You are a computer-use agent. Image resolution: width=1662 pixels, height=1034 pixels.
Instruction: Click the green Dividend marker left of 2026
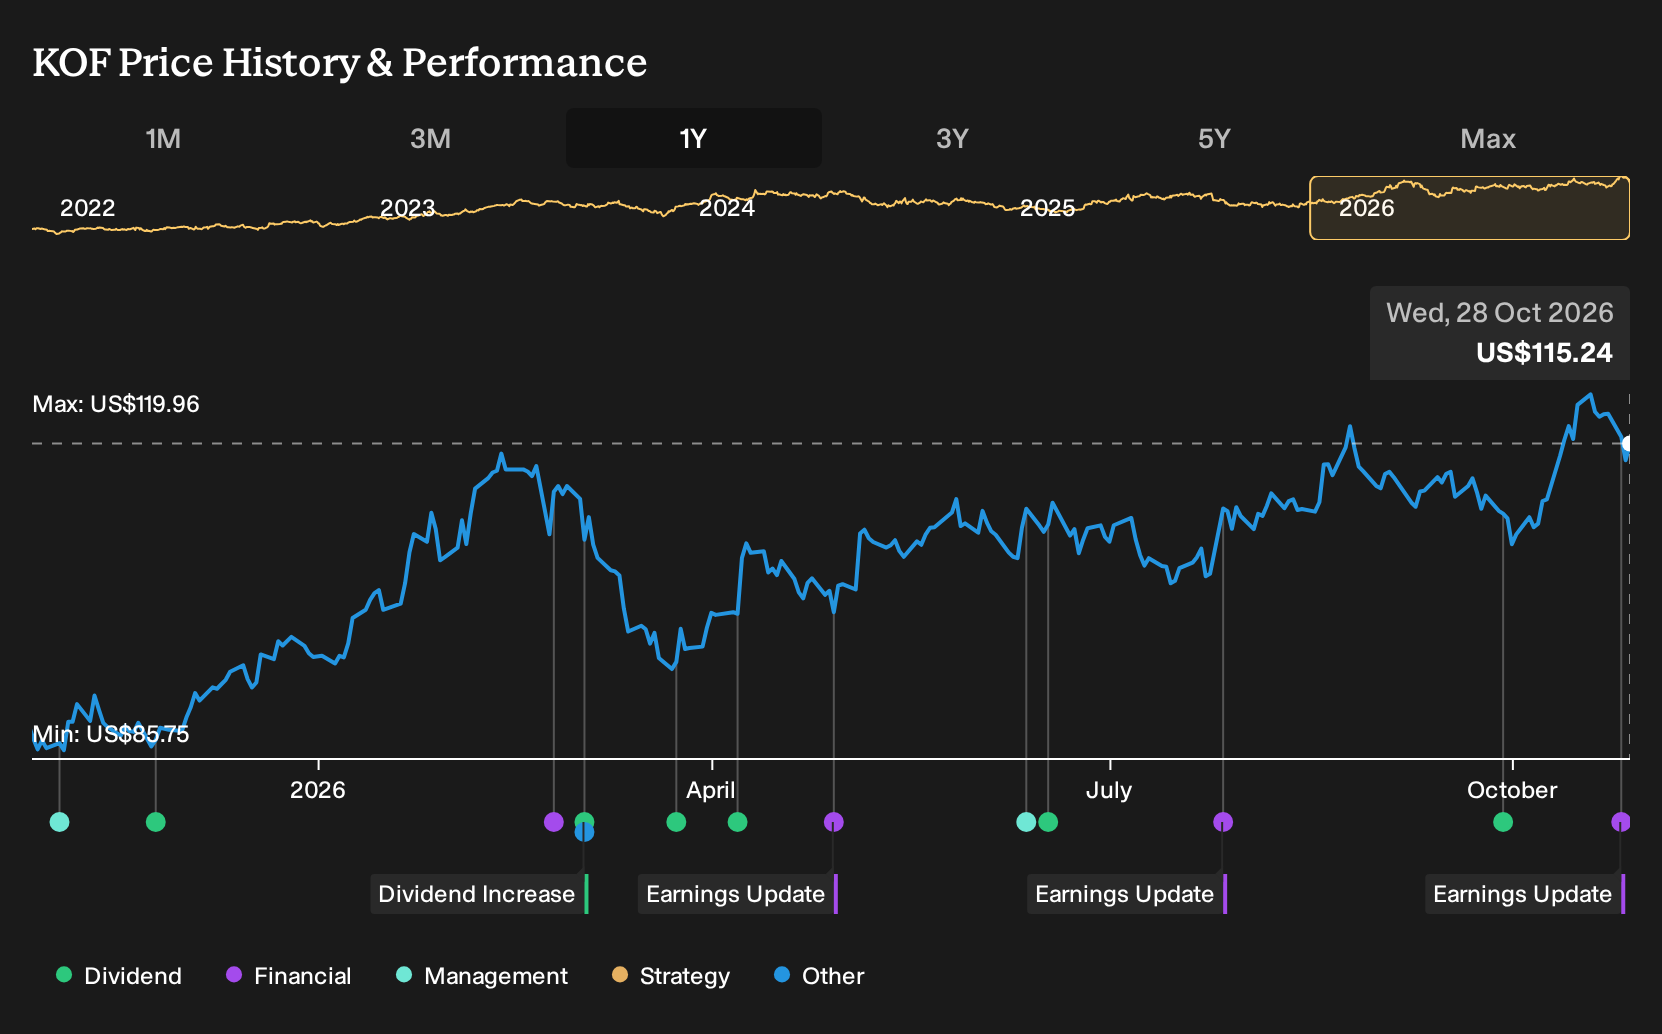pos(155,822)
